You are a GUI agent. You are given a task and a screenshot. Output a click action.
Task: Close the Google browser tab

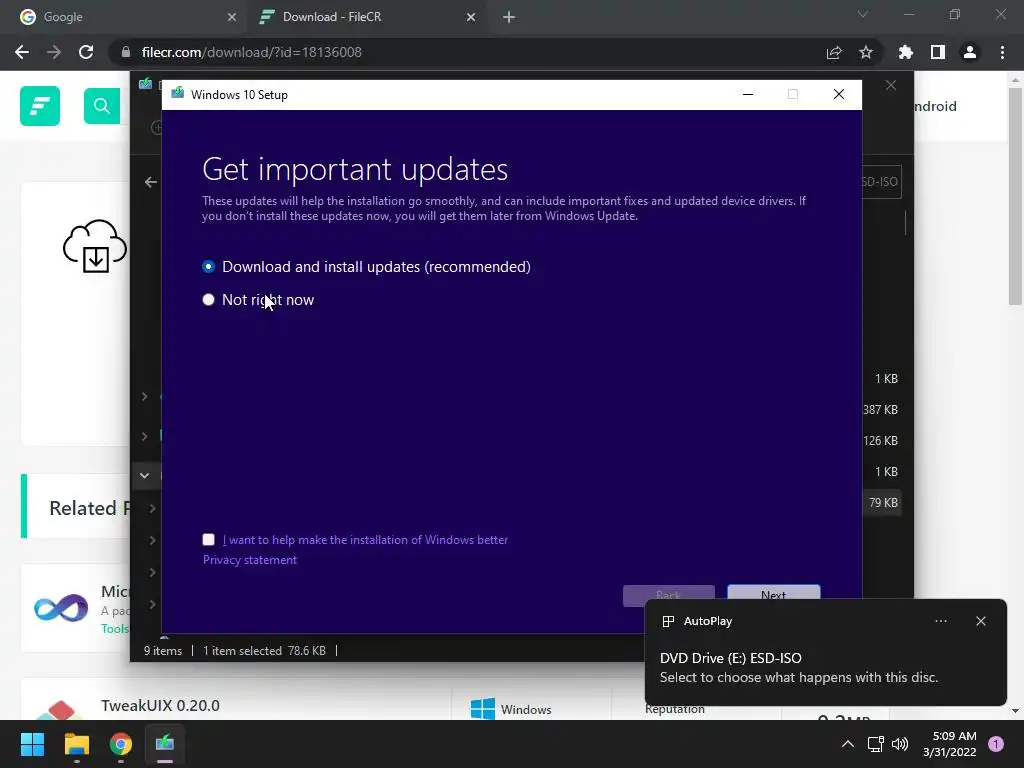[x=232, y=17]
